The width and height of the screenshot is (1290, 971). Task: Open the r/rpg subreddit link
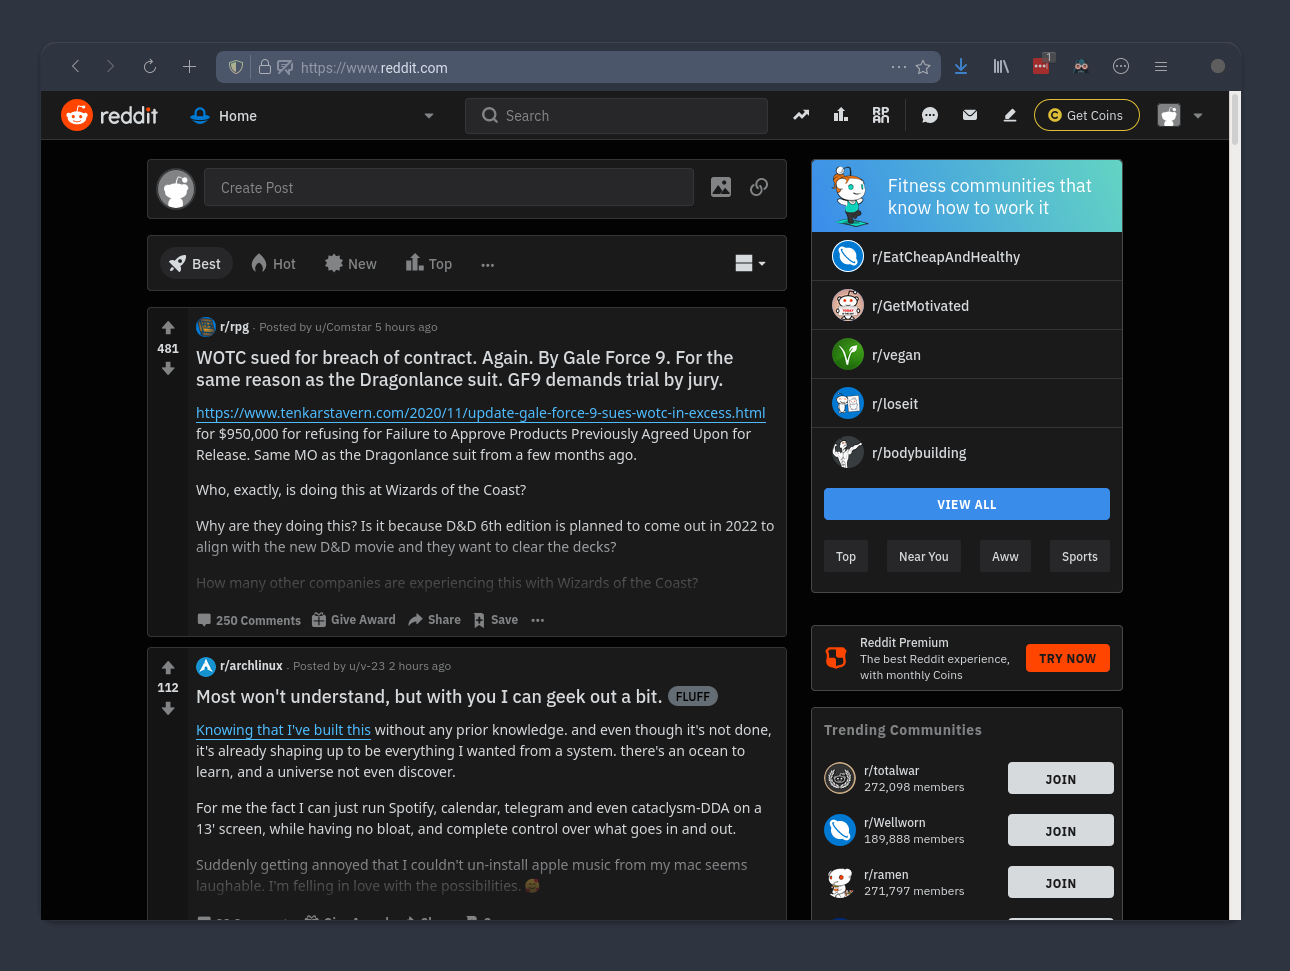point(234,326)
